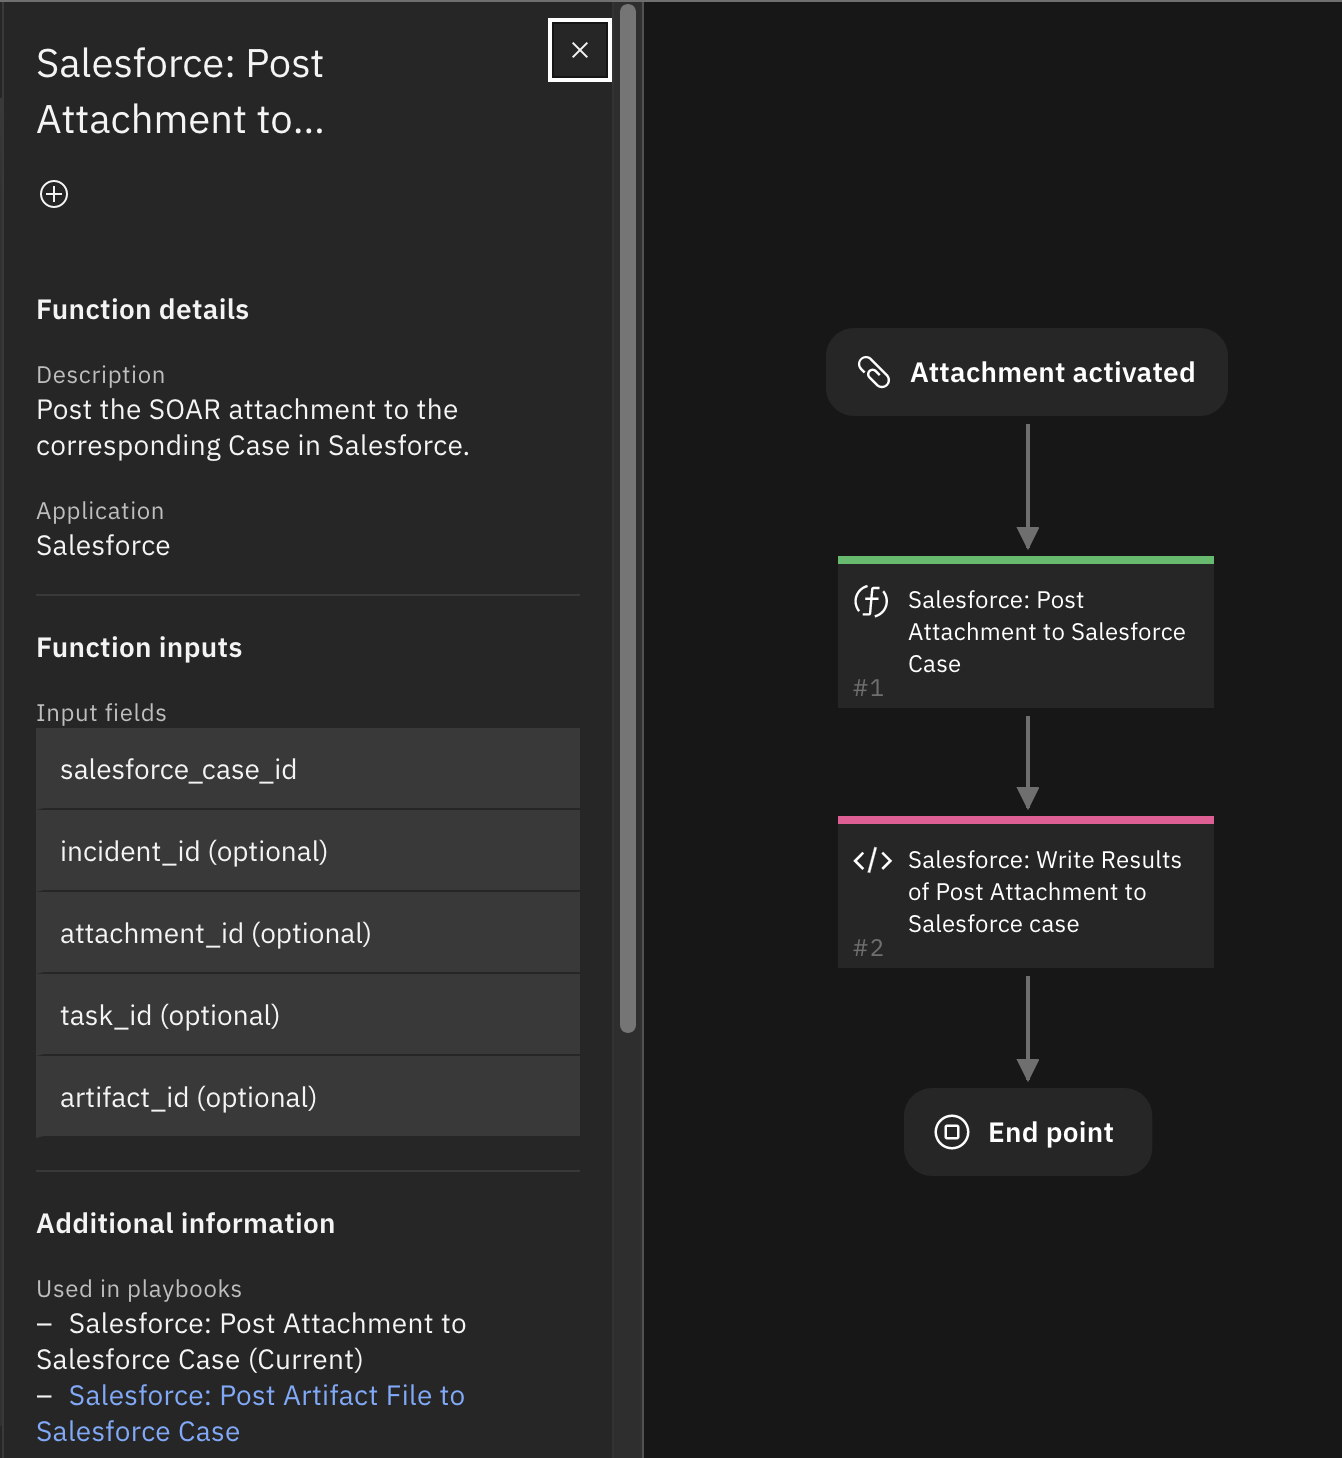Click the task_id (optional) input row
The width and height of the screenshot is (1342, 1458).
pos(308,1015)
